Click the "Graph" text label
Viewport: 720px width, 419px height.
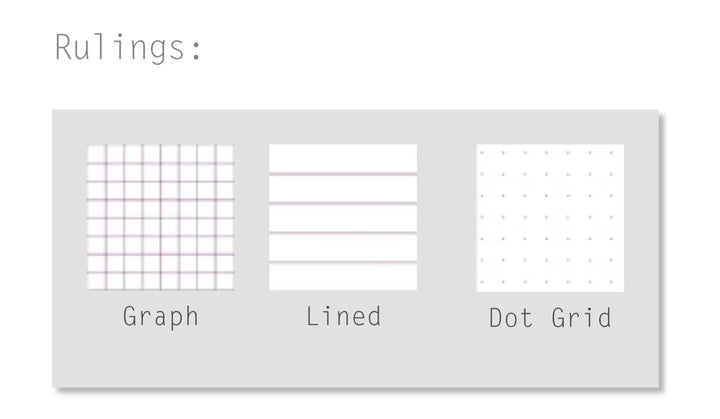161,317
